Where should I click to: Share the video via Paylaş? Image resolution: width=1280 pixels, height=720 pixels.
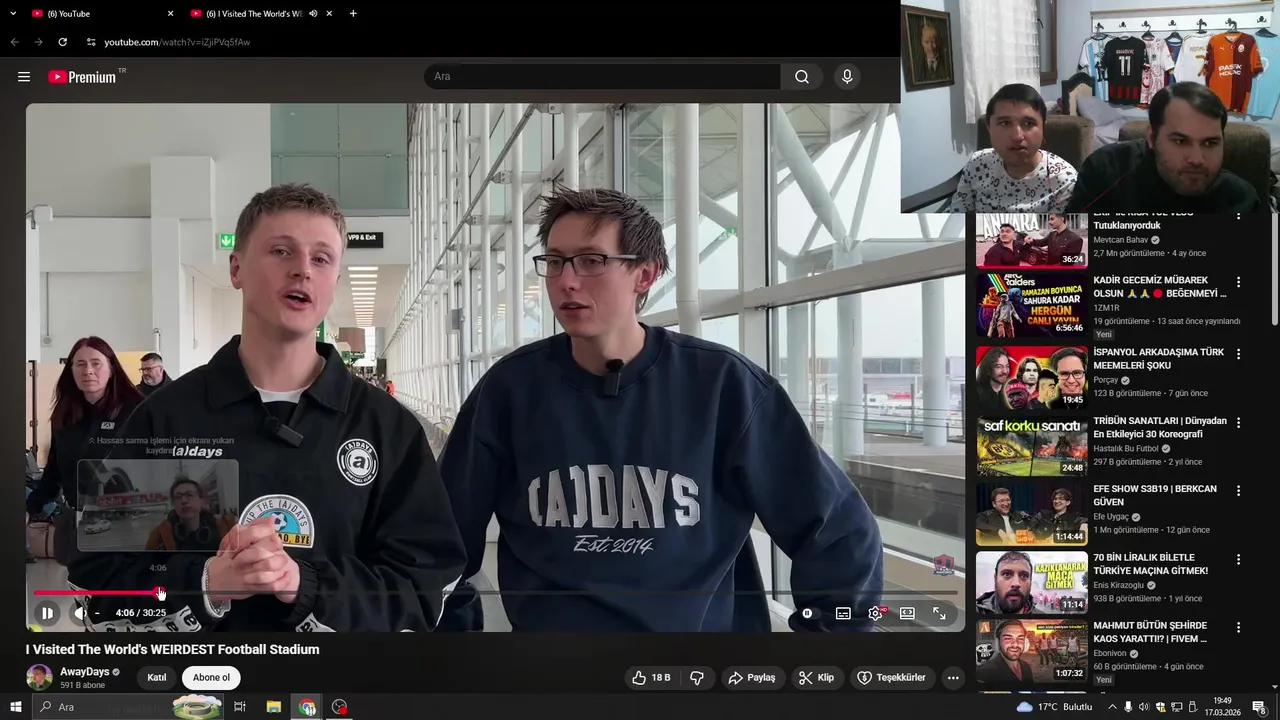pyautogui.click(x=751, y=677)
